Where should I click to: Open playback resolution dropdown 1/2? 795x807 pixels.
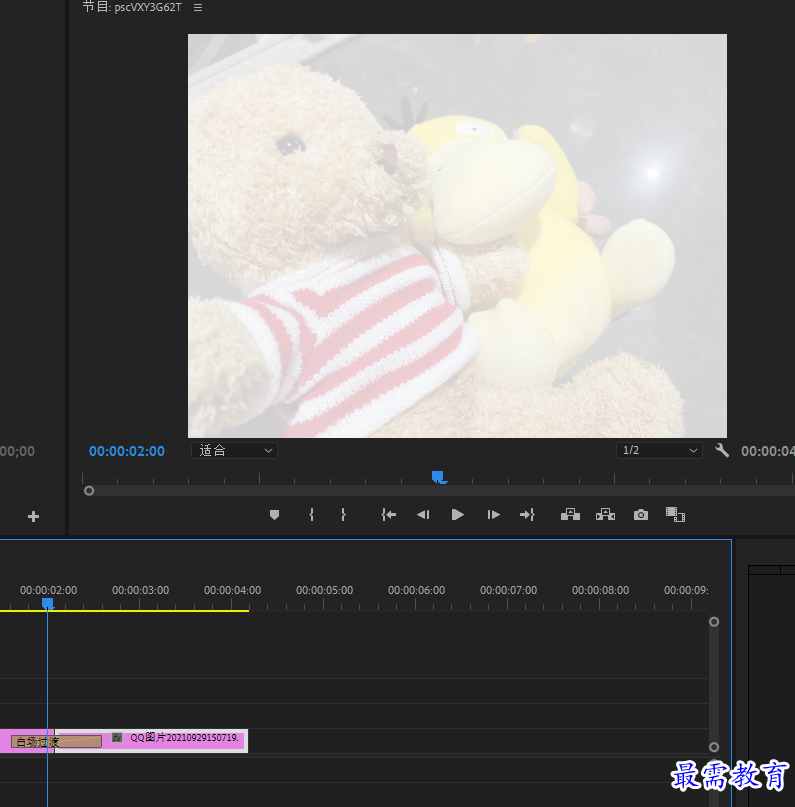(659, 450)
